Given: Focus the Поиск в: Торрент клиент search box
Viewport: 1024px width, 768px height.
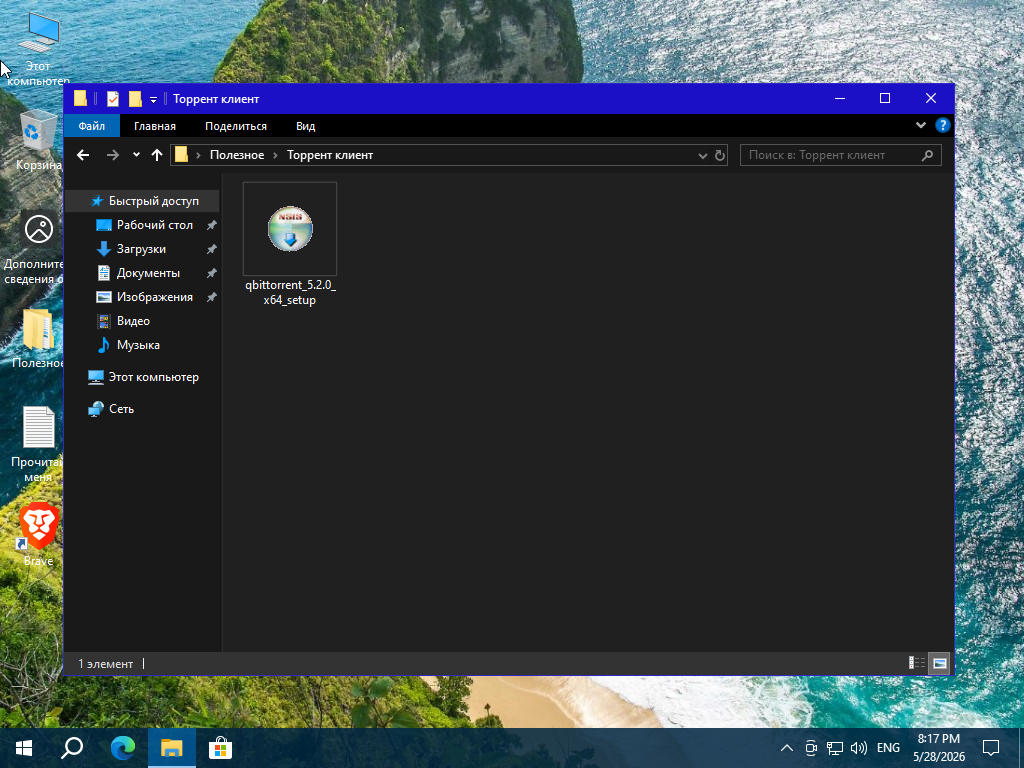Looking at the screenshot, I should point(840,155).
